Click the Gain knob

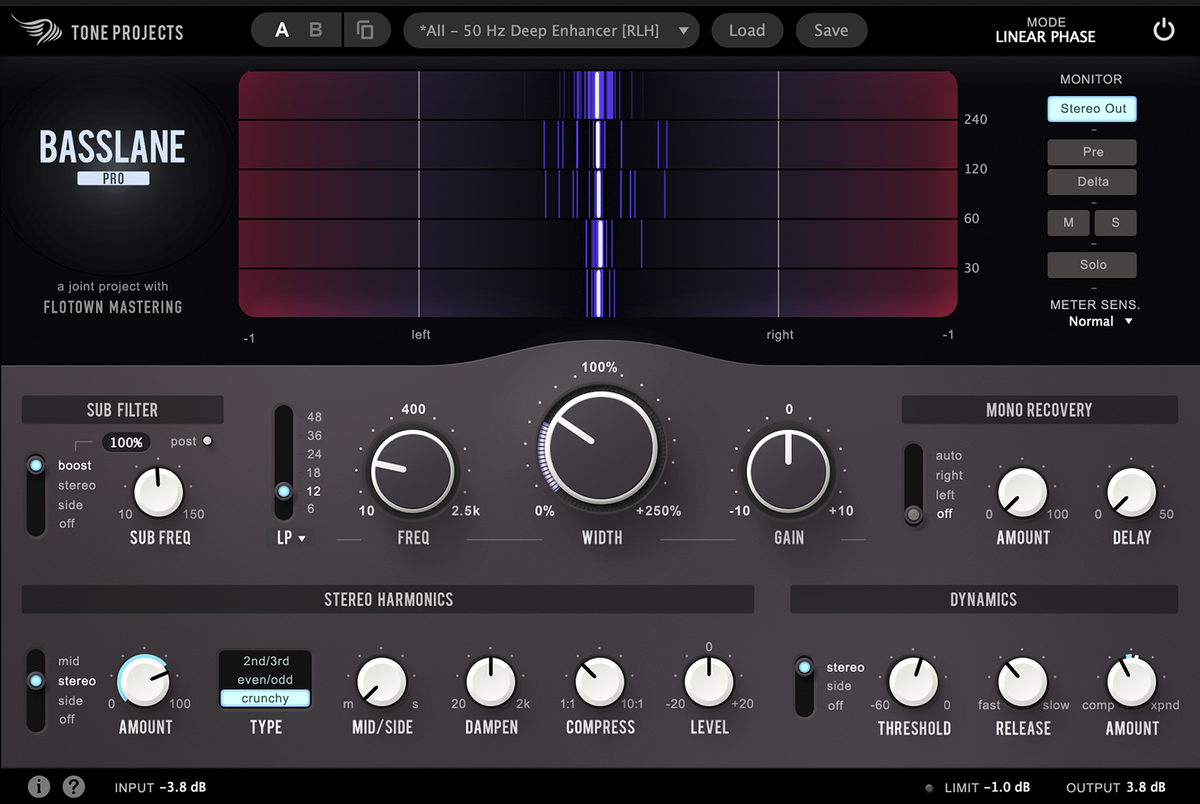789,470
